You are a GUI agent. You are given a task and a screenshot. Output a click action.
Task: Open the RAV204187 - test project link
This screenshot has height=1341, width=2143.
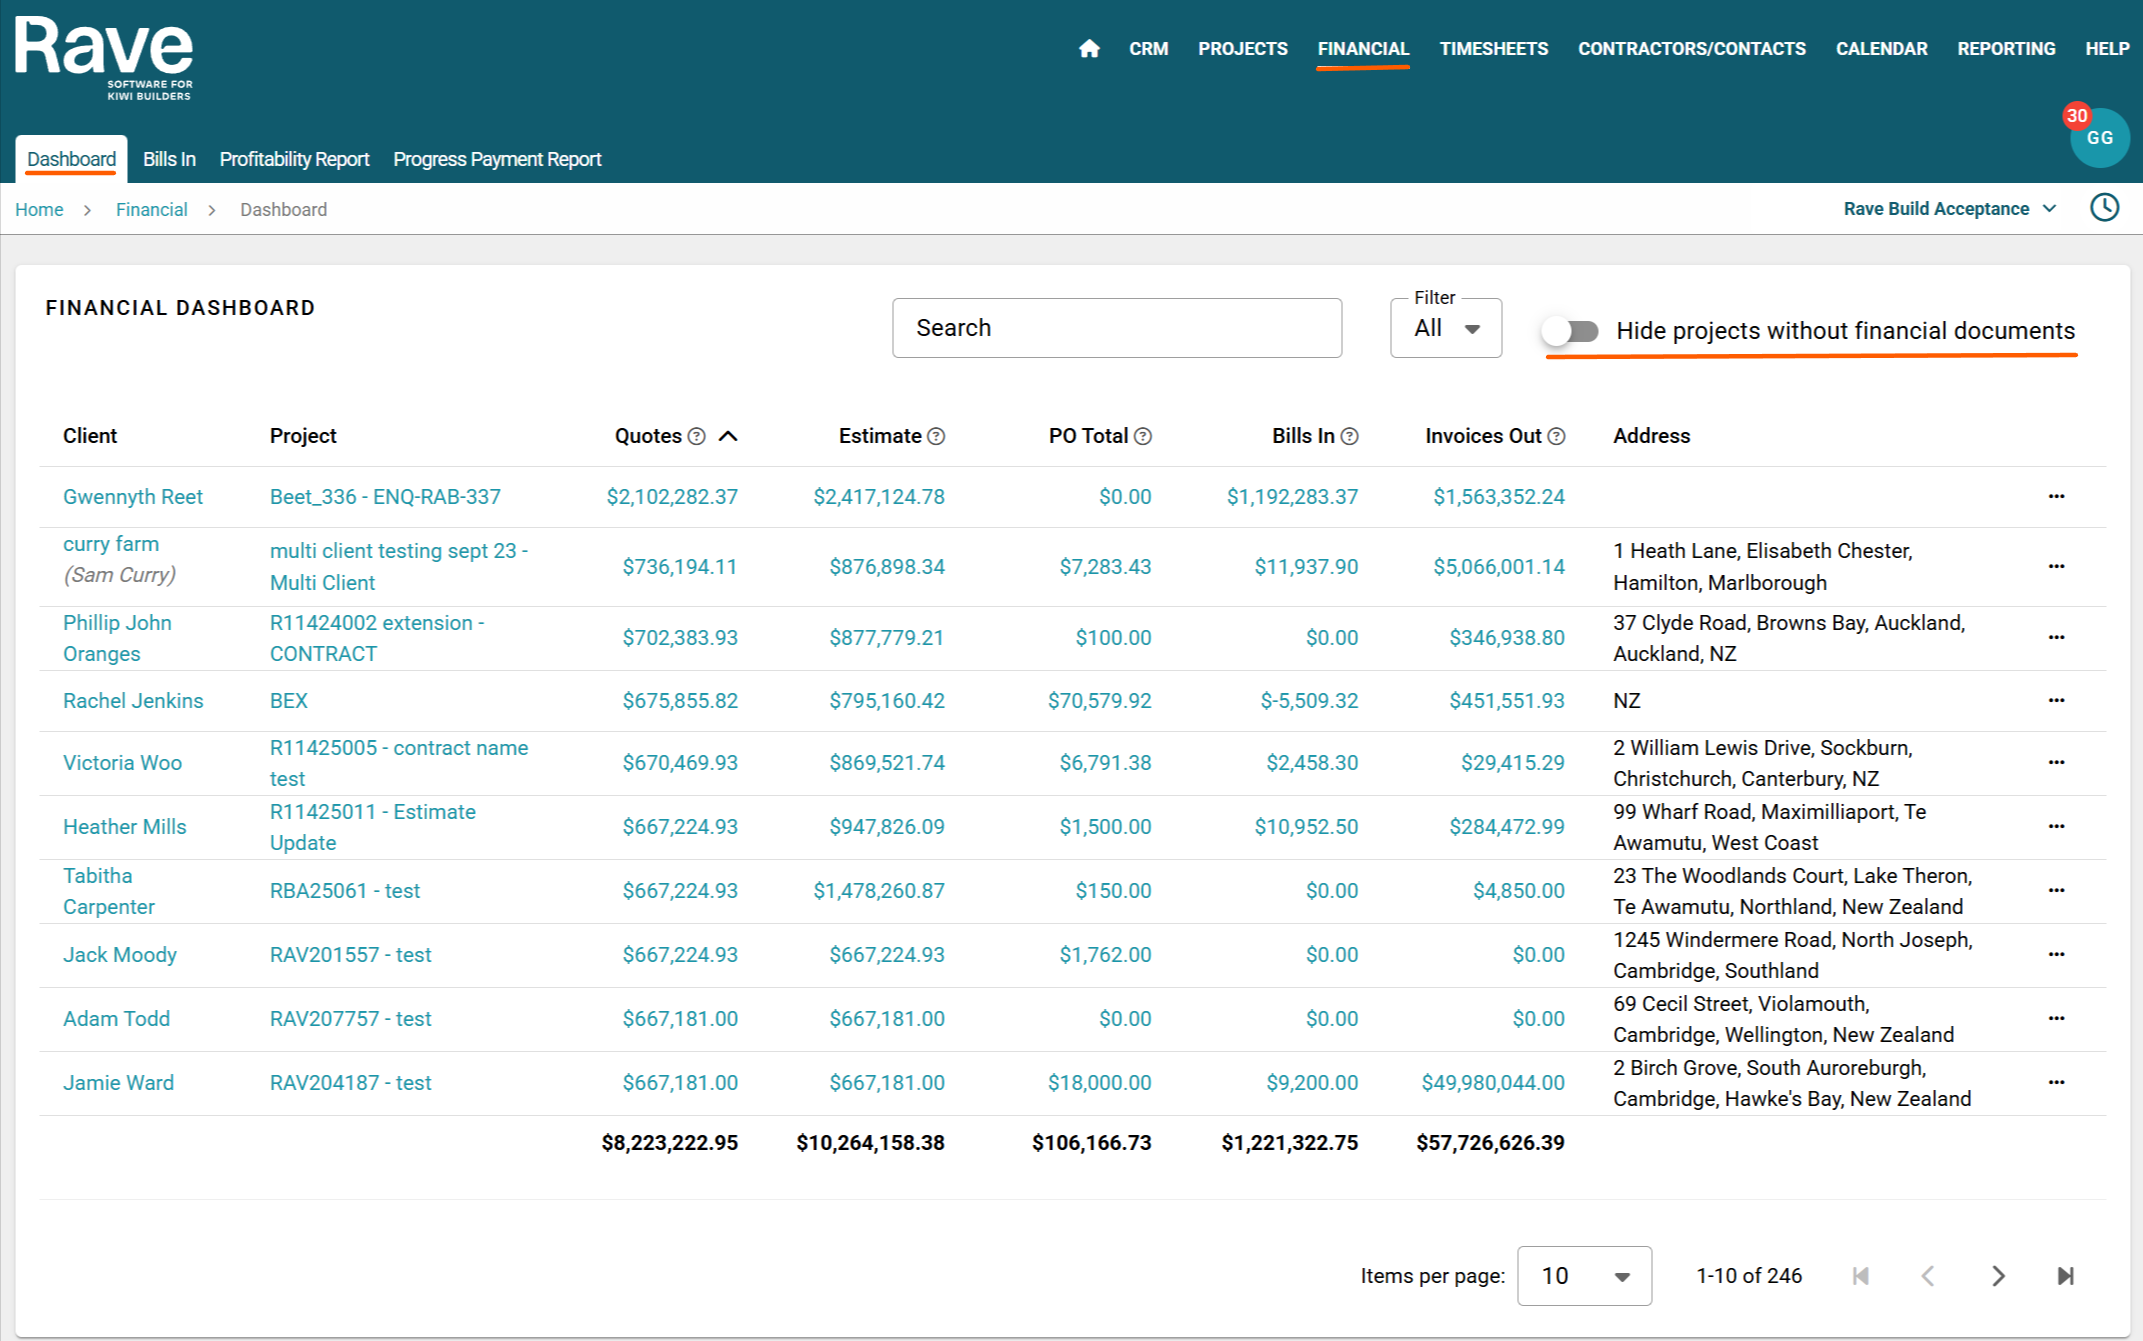click(x=350, y=1083)
